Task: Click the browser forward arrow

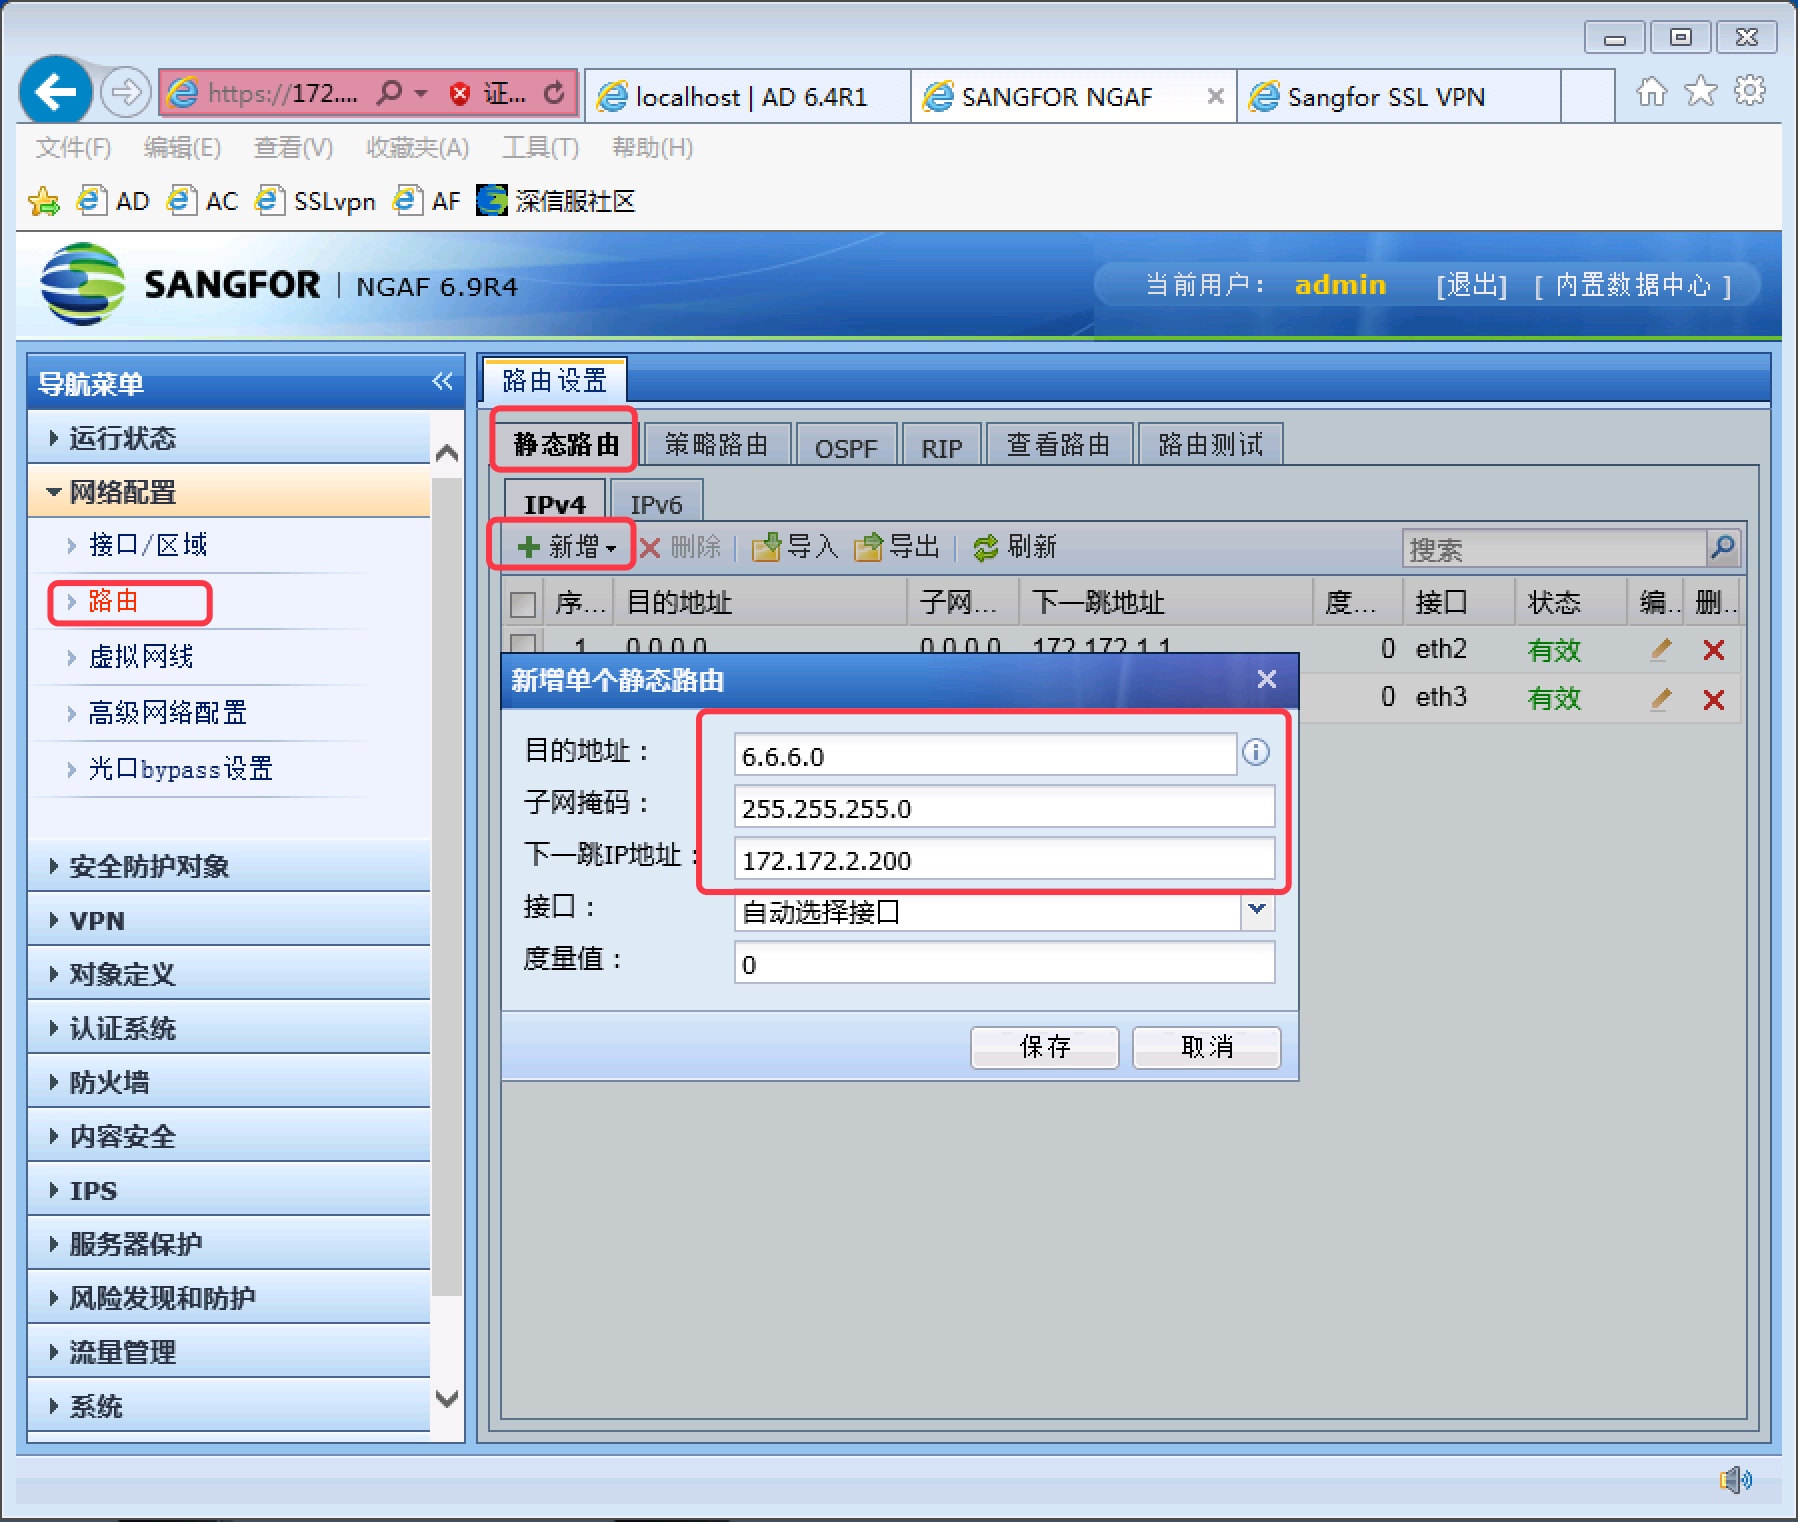Action: pos(126,93)
